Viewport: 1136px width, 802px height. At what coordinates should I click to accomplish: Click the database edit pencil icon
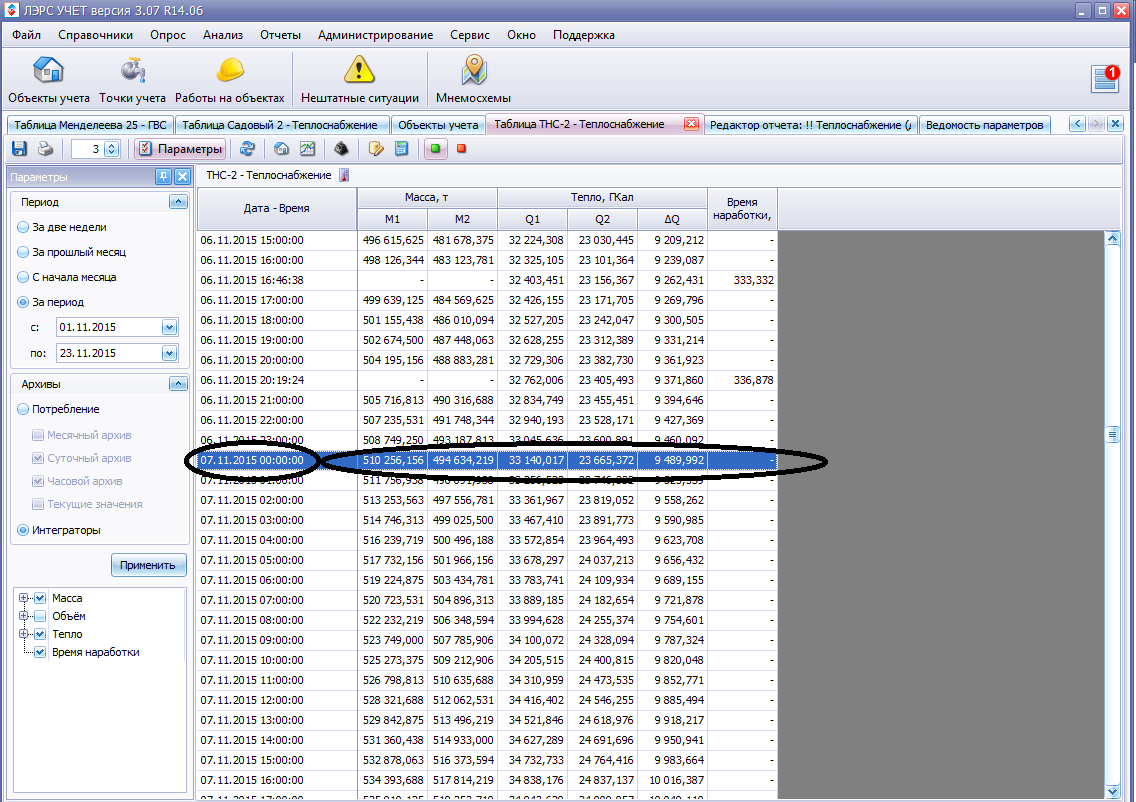tap(375, 149)
